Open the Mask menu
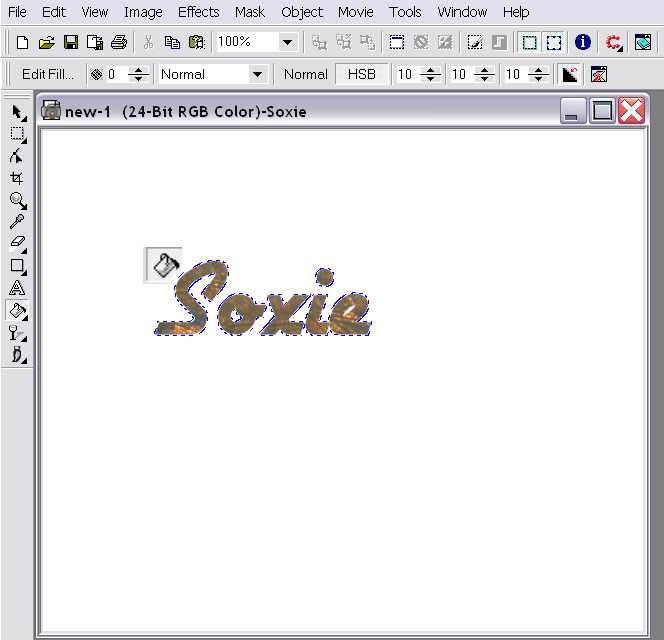The image size is (664, 640). [x=250, y=12]
